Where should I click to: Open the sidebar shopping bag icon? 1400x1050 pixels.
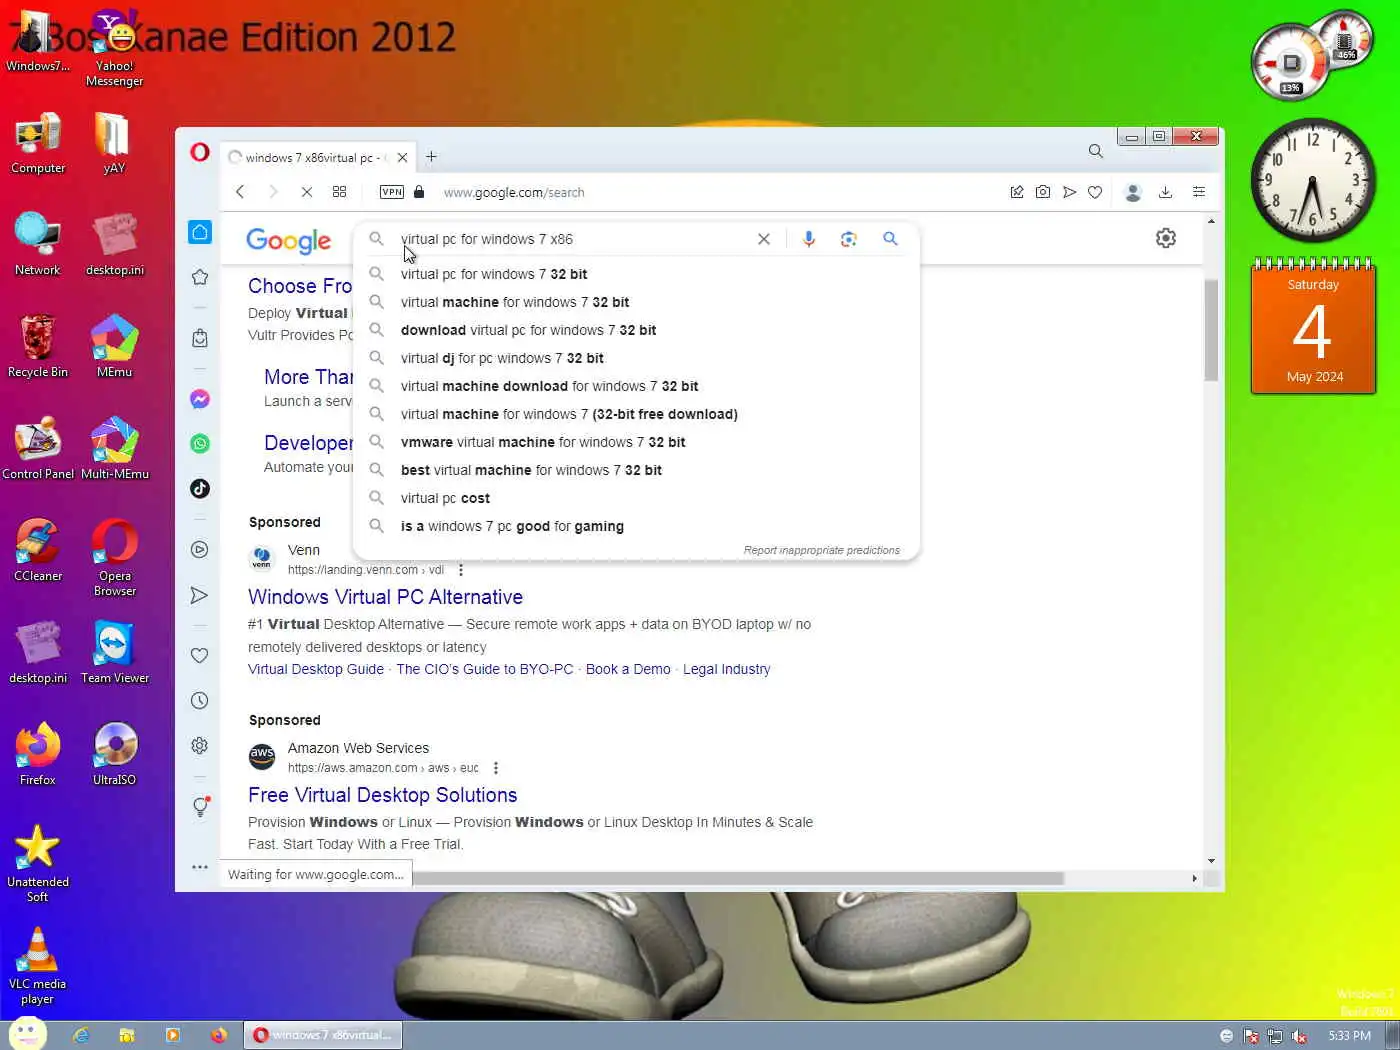click(200, 338)
